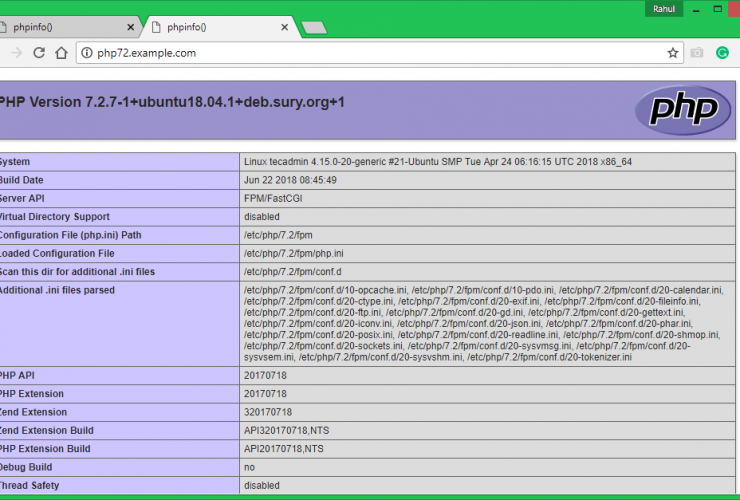The height and width of the screenshot is (500, 740).
Task: Close the first phpinfo() tab
Action: (131, 26)
